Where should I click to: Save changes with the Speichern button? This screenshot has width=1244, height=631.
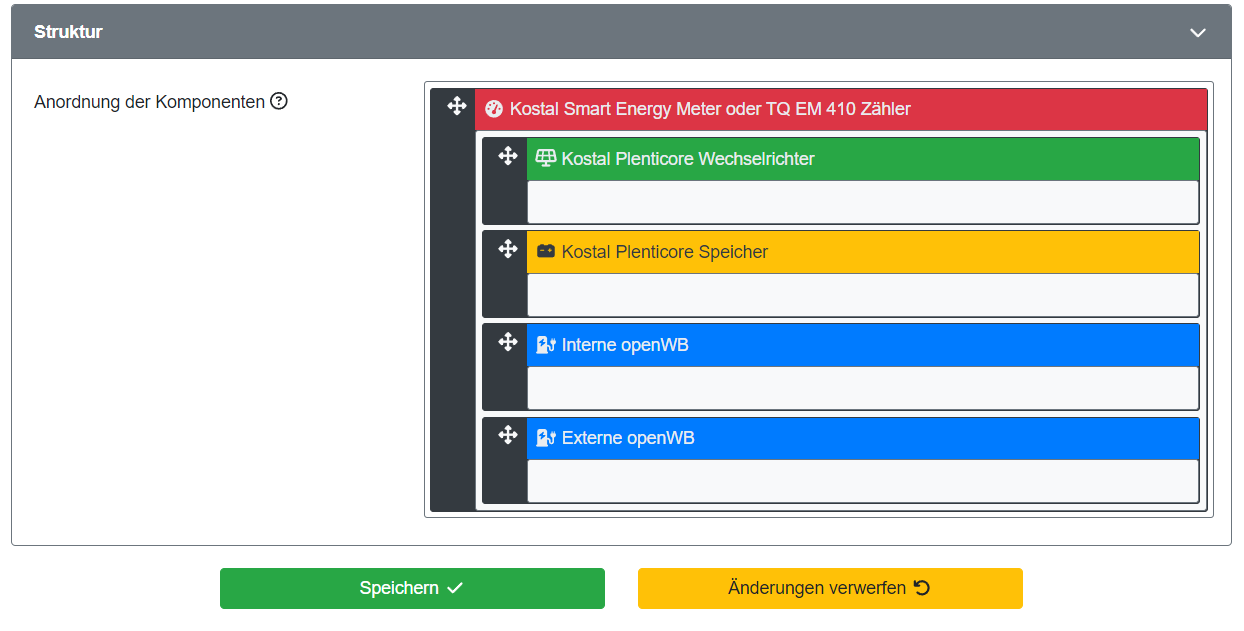pos(412,588)
